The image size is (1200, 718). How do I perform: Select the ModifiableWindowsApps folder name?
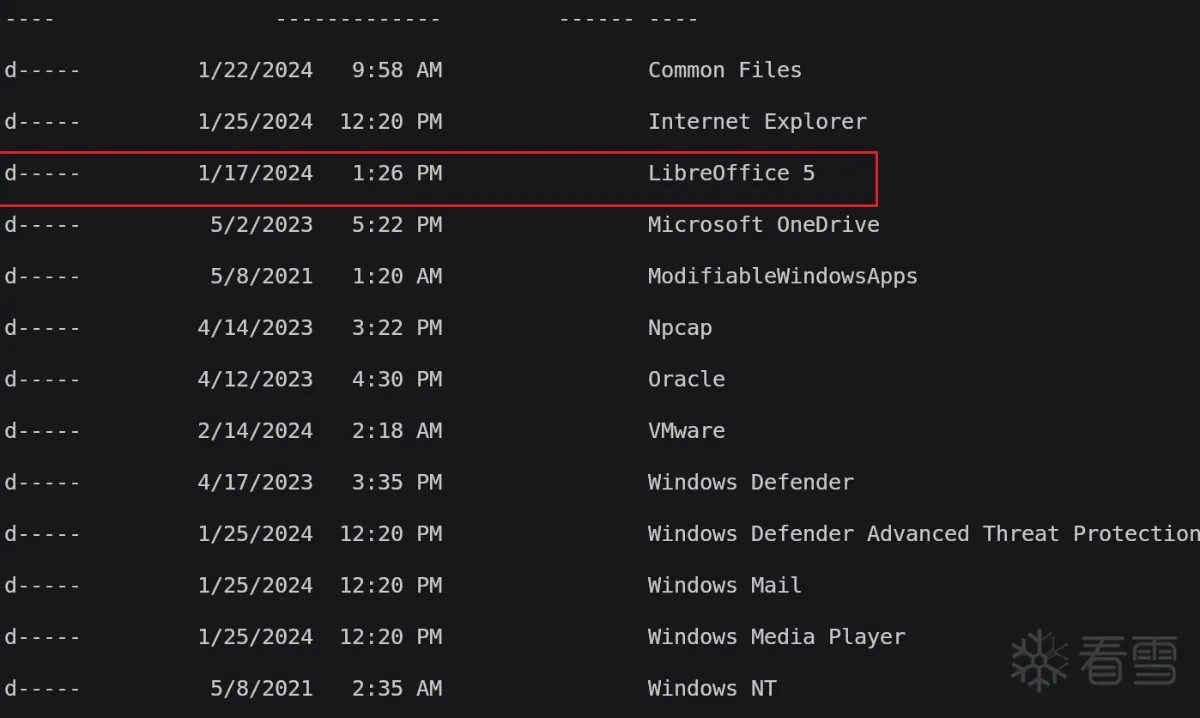click(782, 276)
